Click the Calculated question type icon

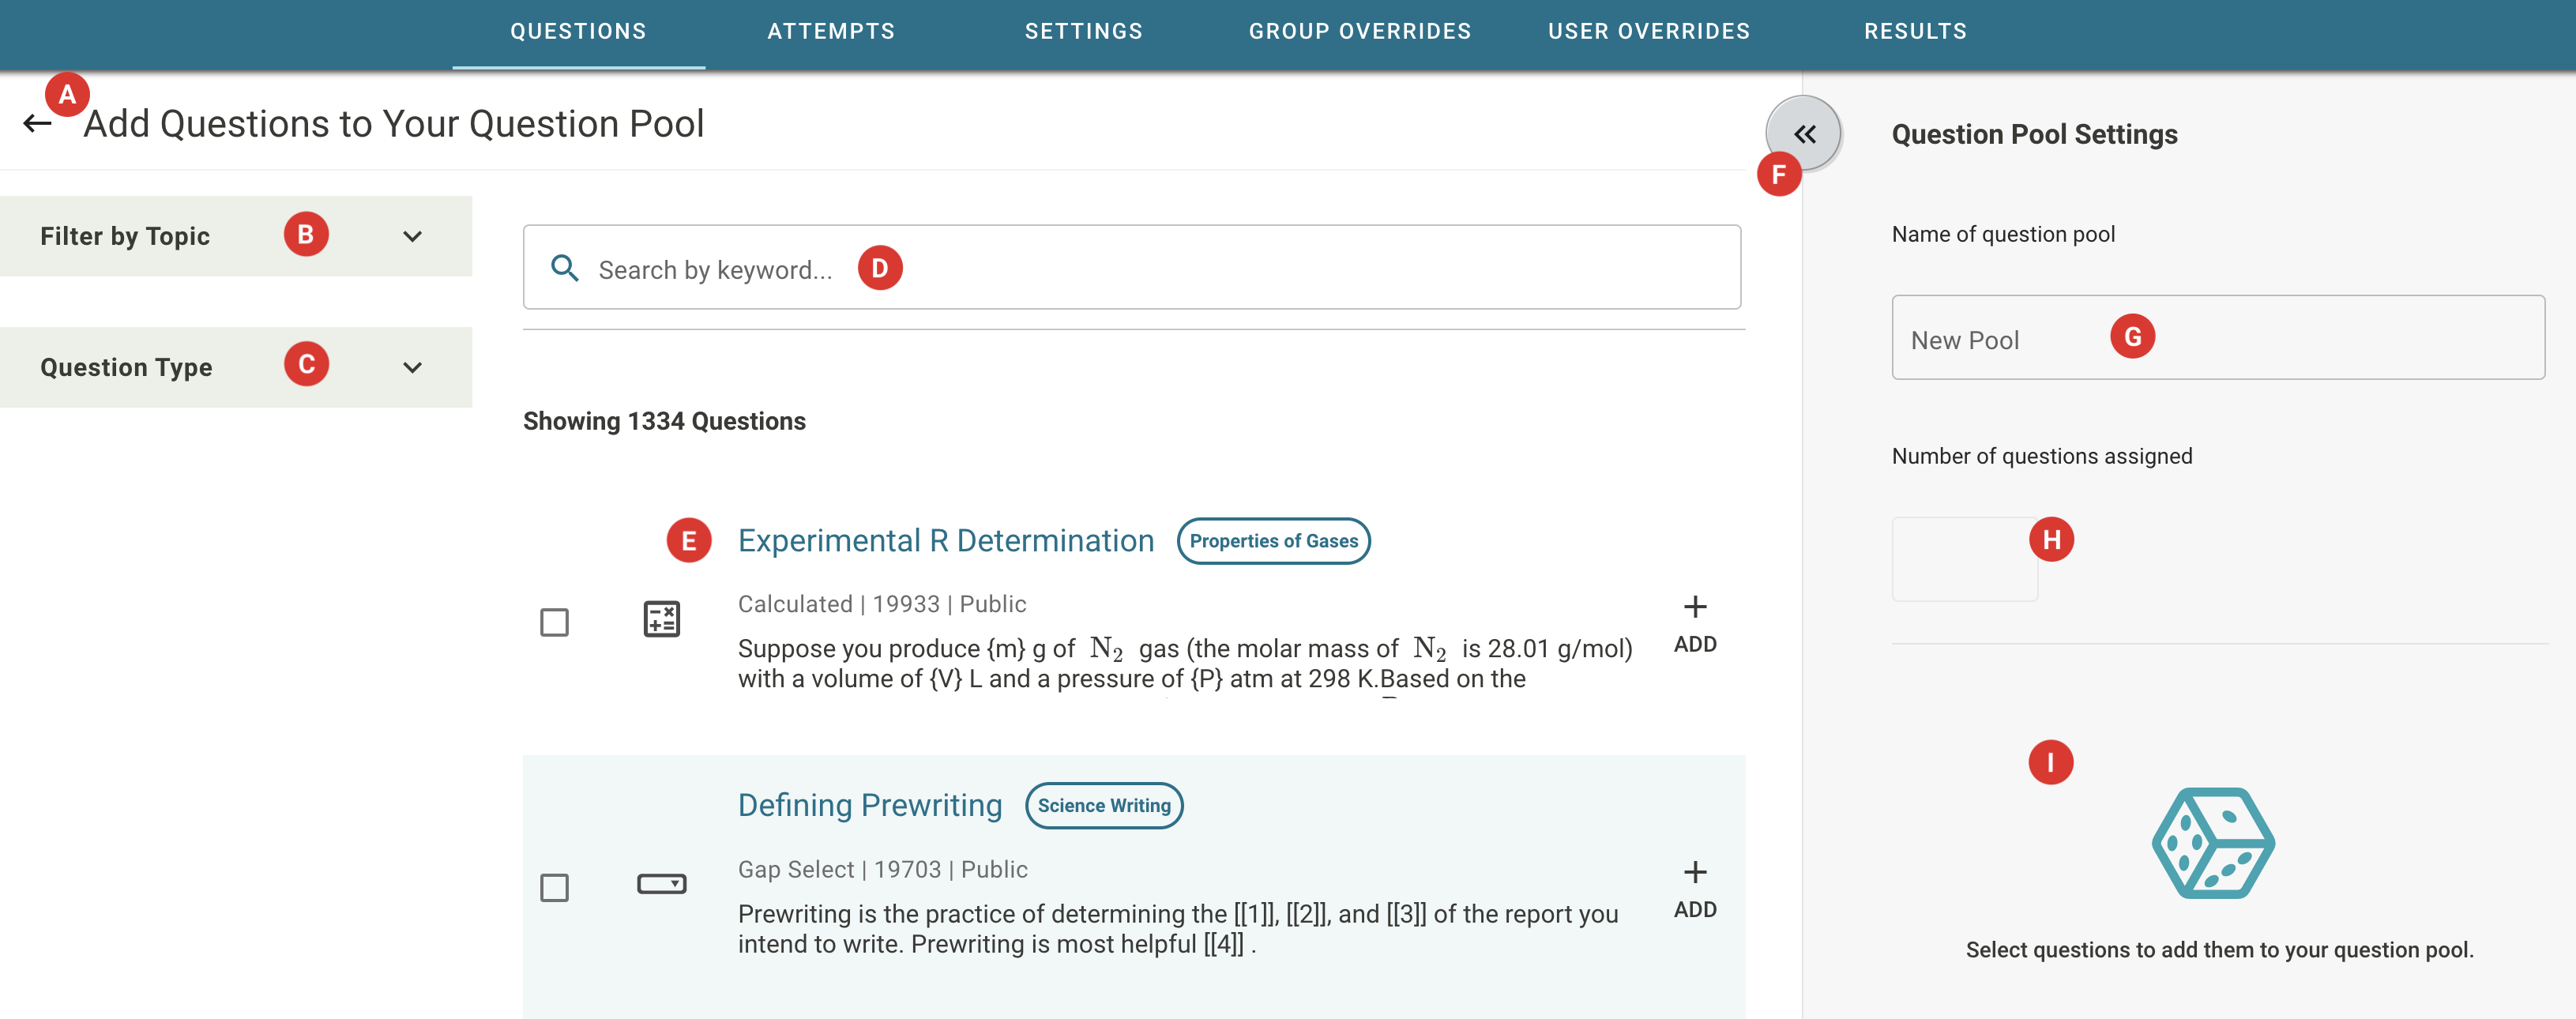[x=661, y=619]
